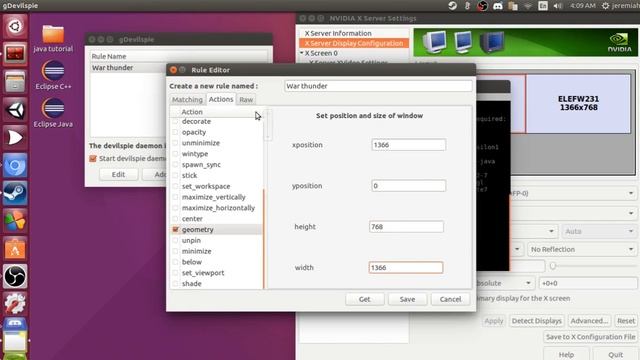This screenshot has width=640, height=360.
Task: Open the Auto refresh rate dropdown
Action: coord(598,231)
